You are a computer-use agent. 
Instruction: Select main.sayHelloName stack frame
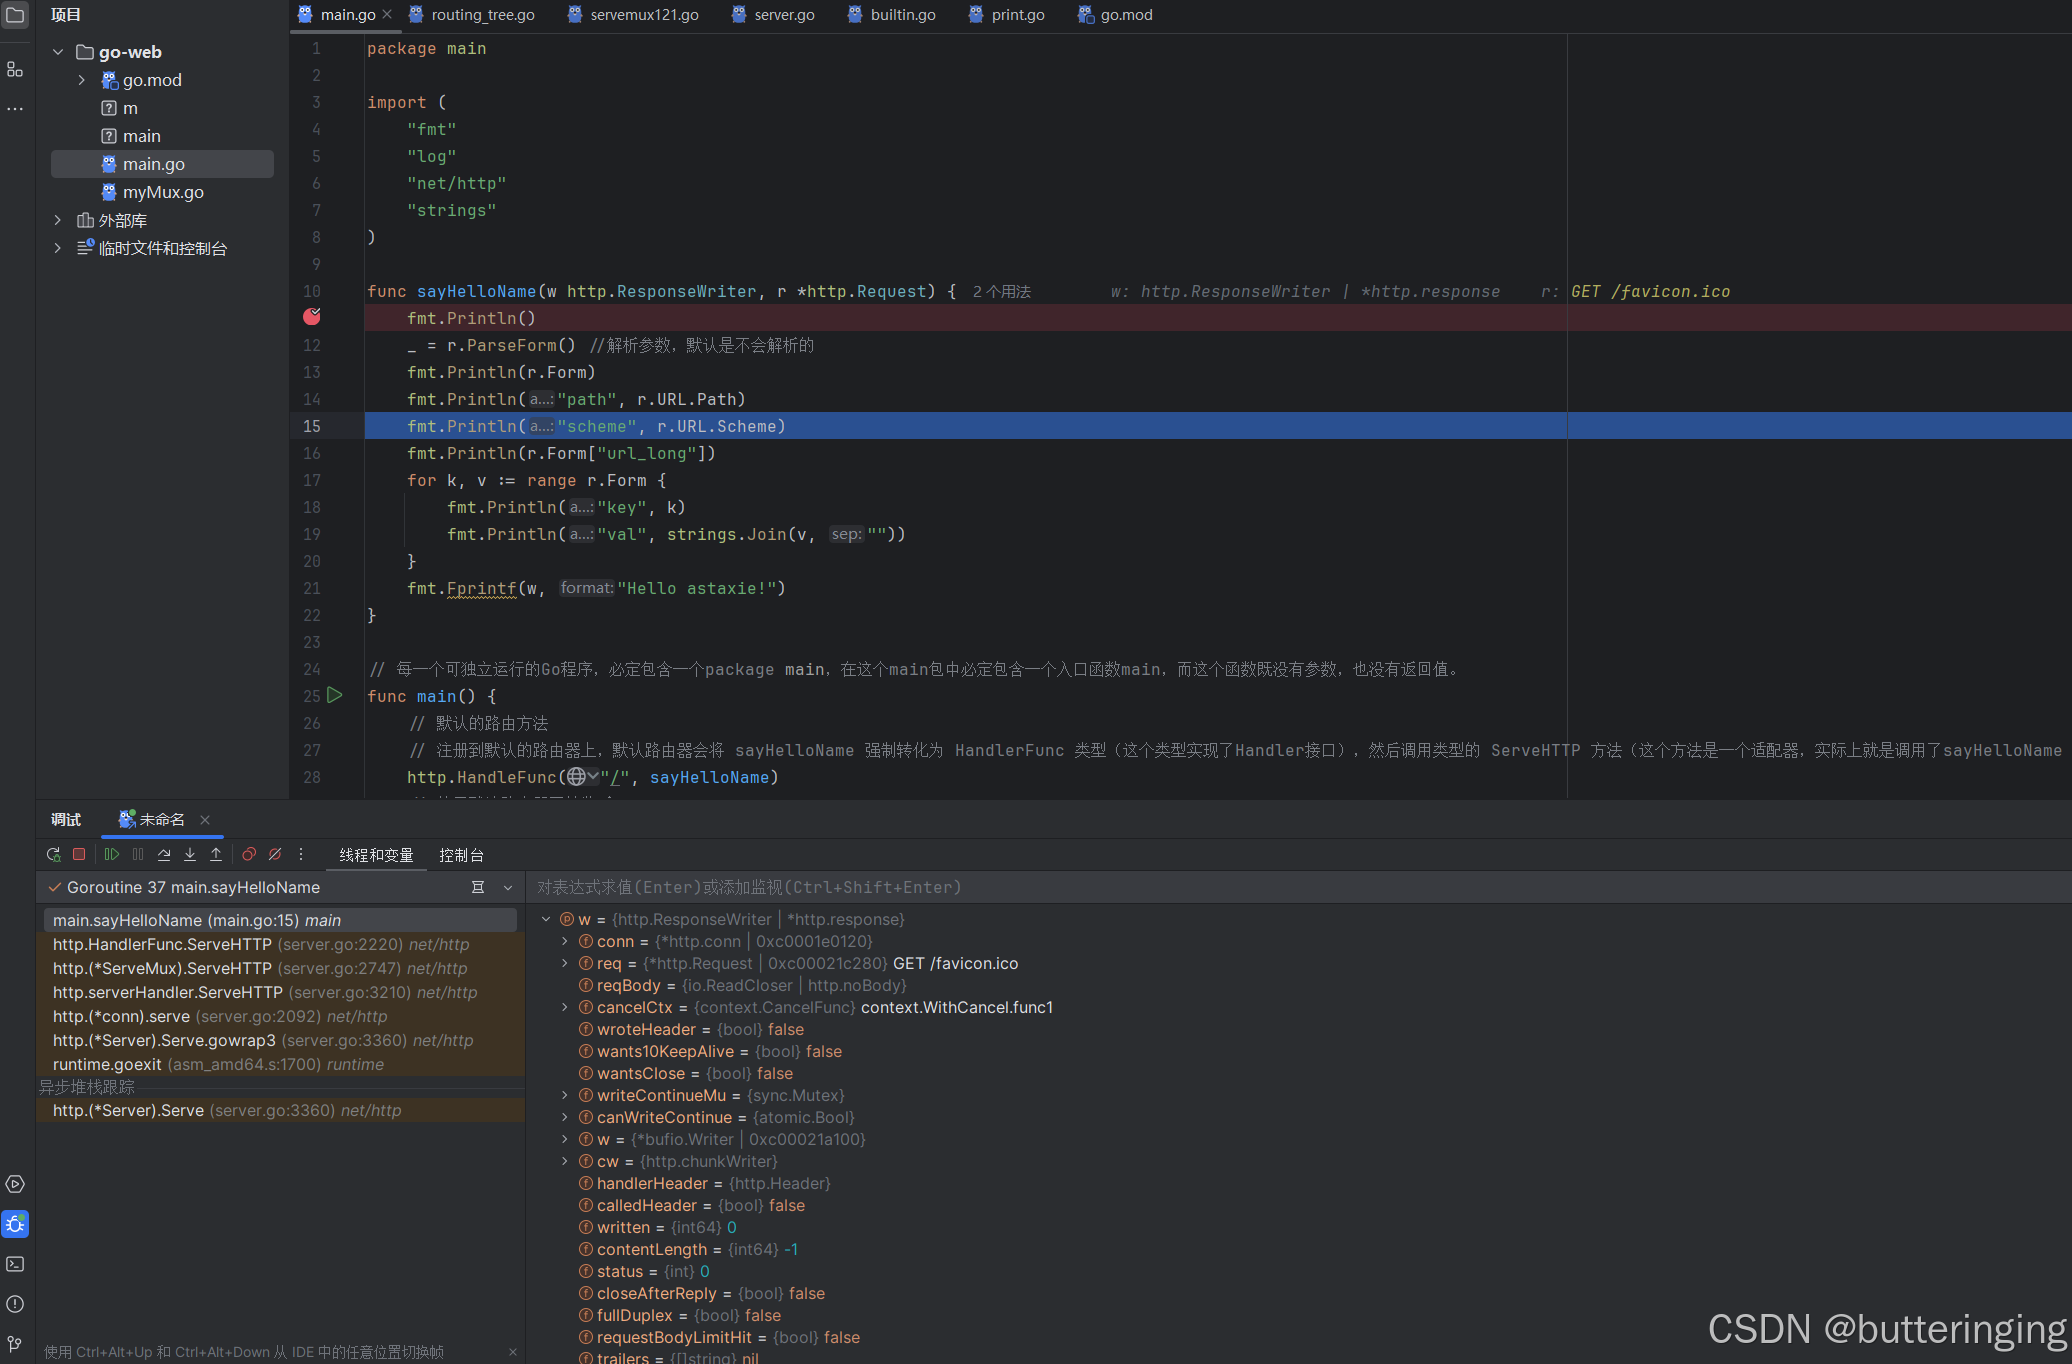pyautogui.click(x=281, y=920)
